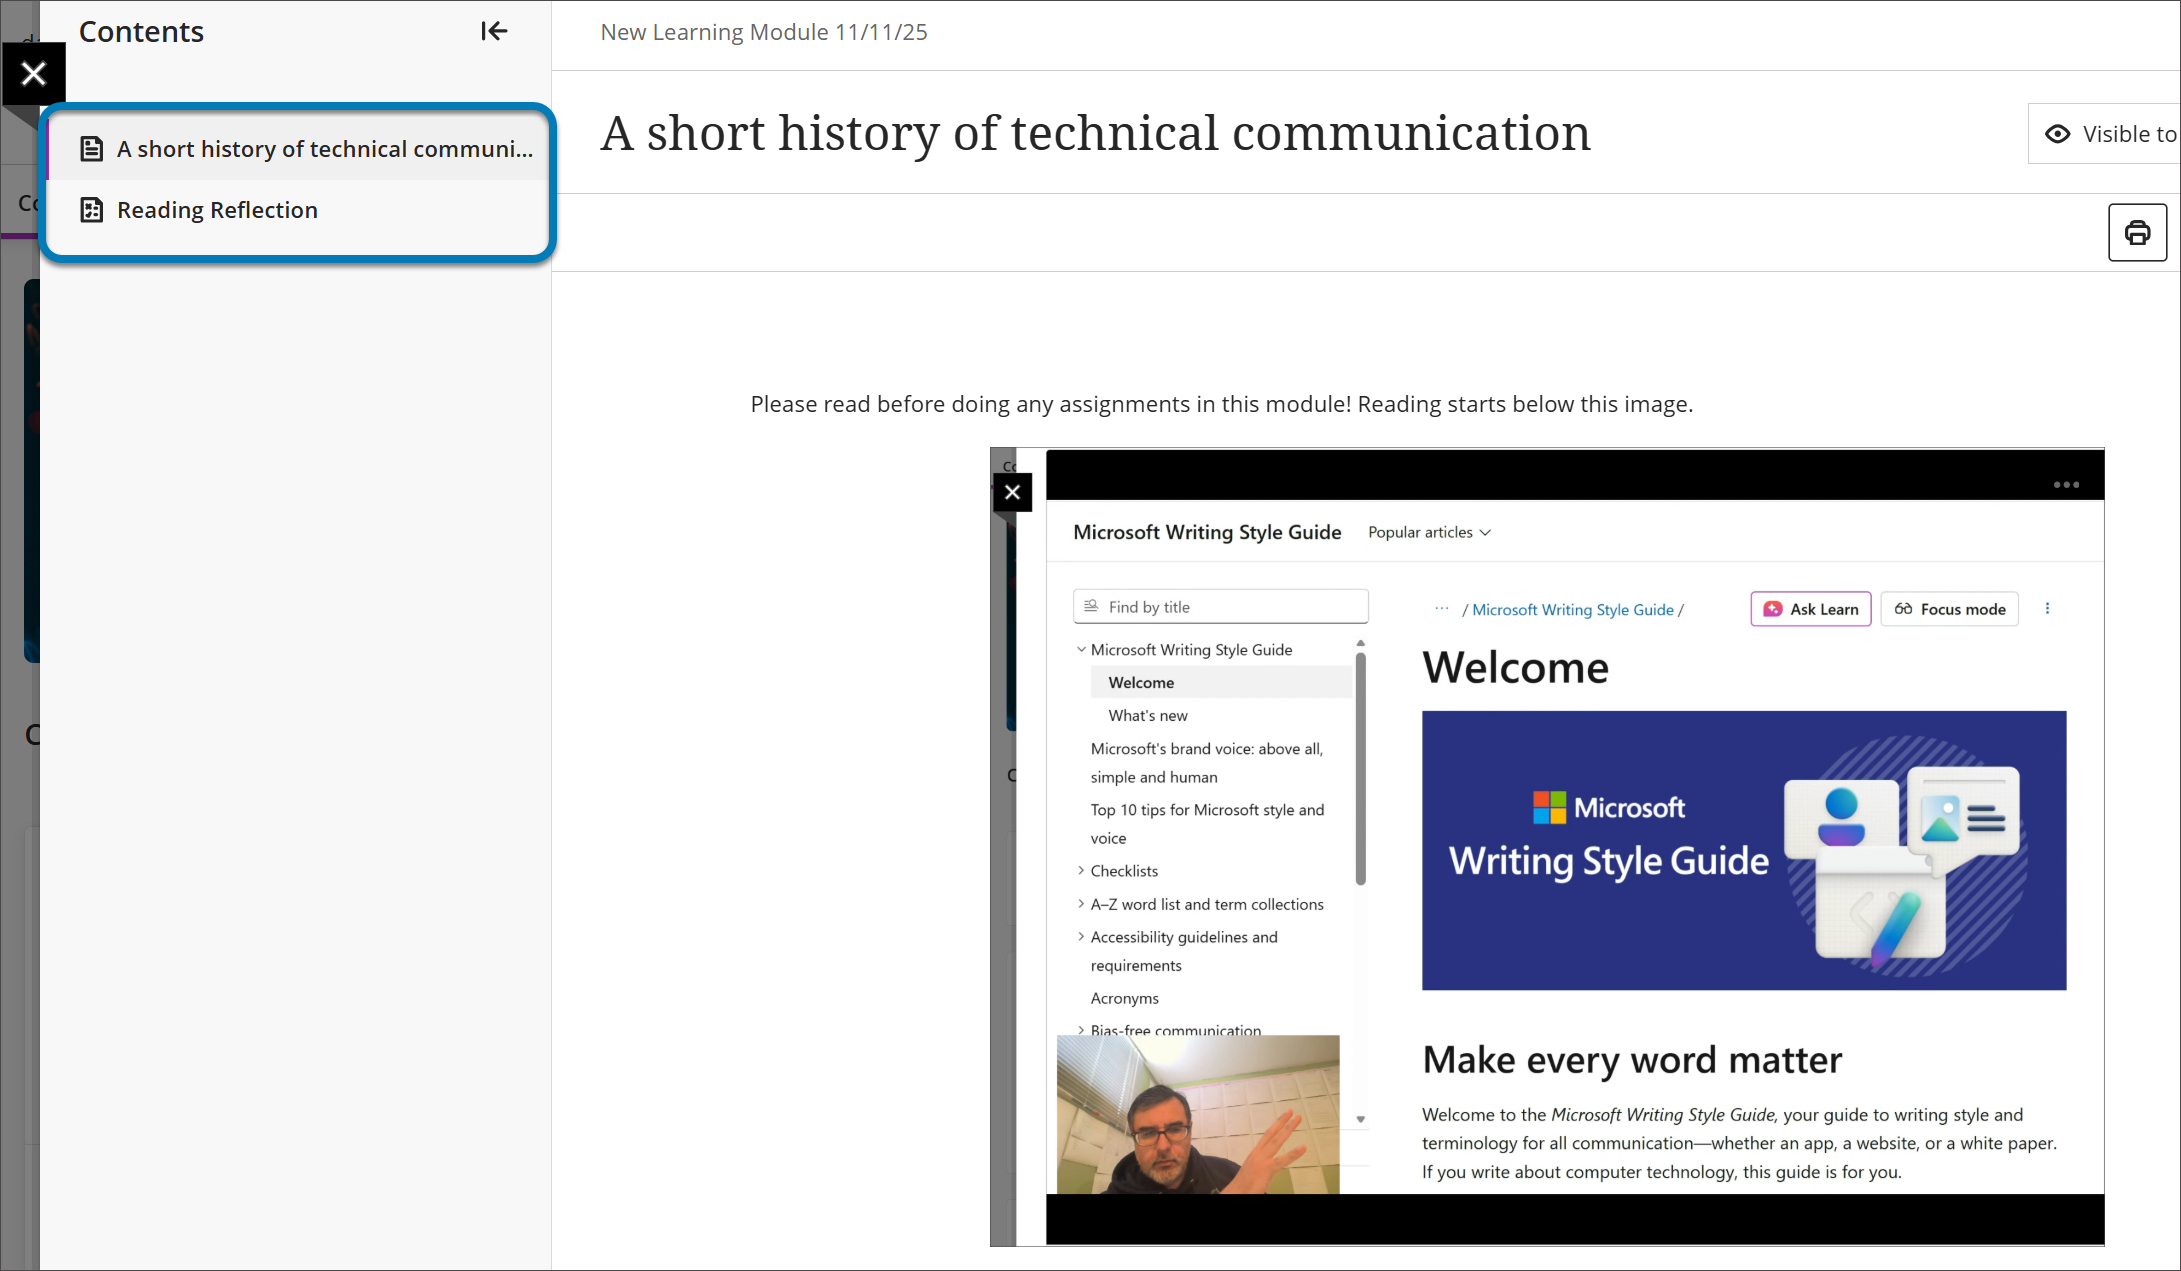Image resolution: width=2181 pixels, height=1271 pixels.
Task: Collapse the Microsoft Writing Style Guide tree
Action: coord(1080,648)
